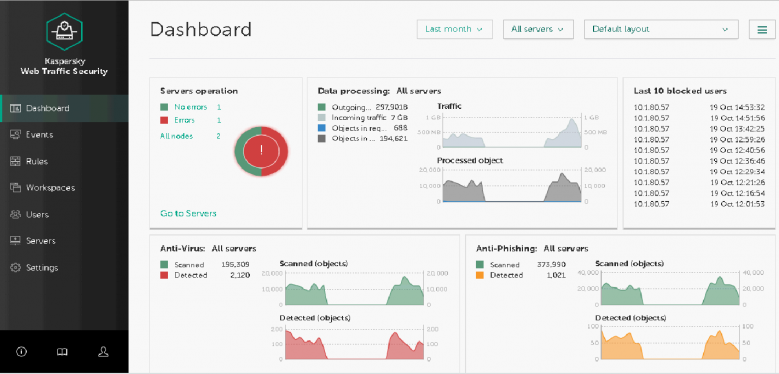779x374 pixels.
Task: Click the Rules icon in sidebar
Action: (x=16, y=161)
